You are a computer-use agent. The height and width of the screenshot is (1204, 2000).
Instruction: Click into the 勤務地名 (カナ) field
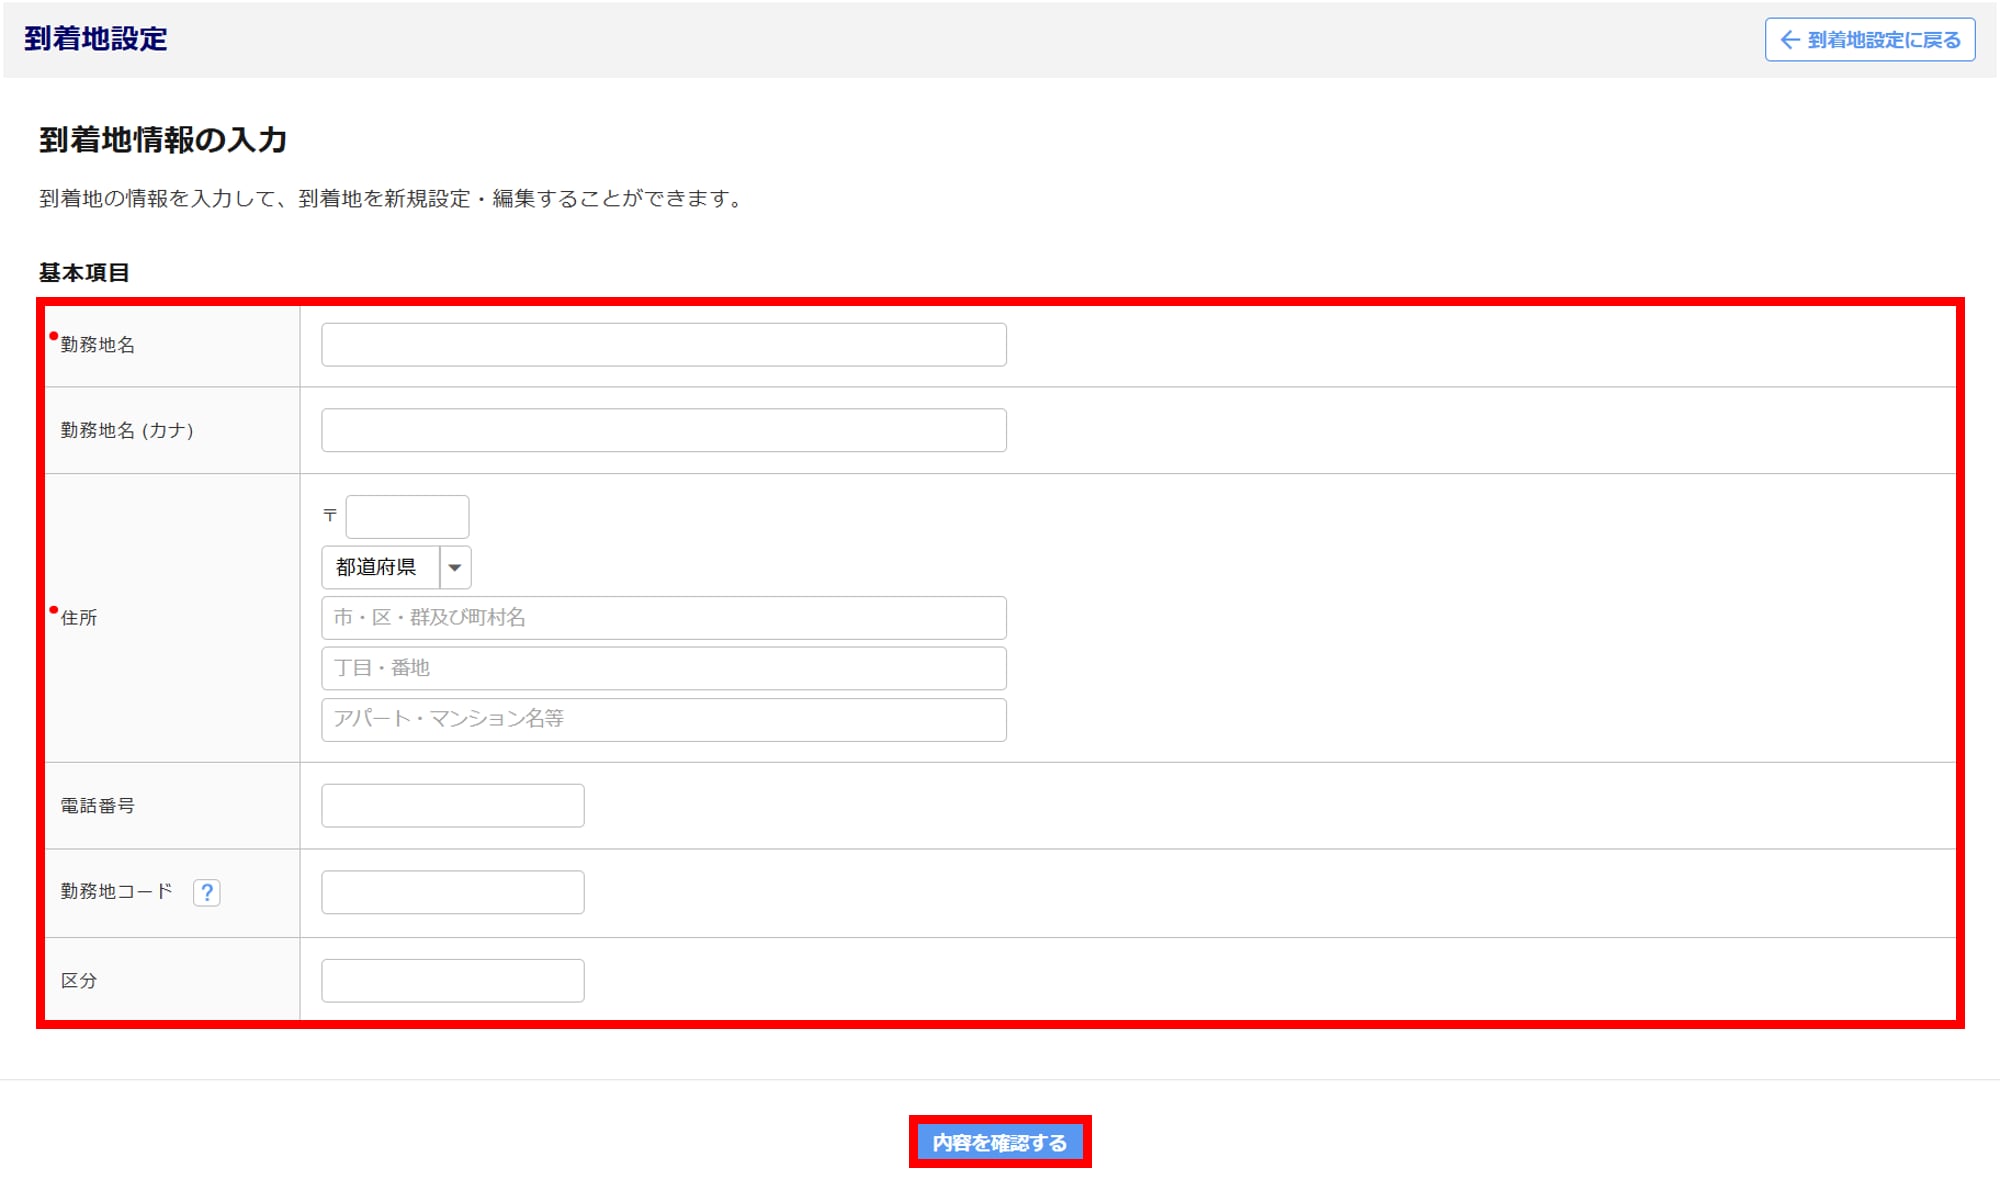point(663,430)
